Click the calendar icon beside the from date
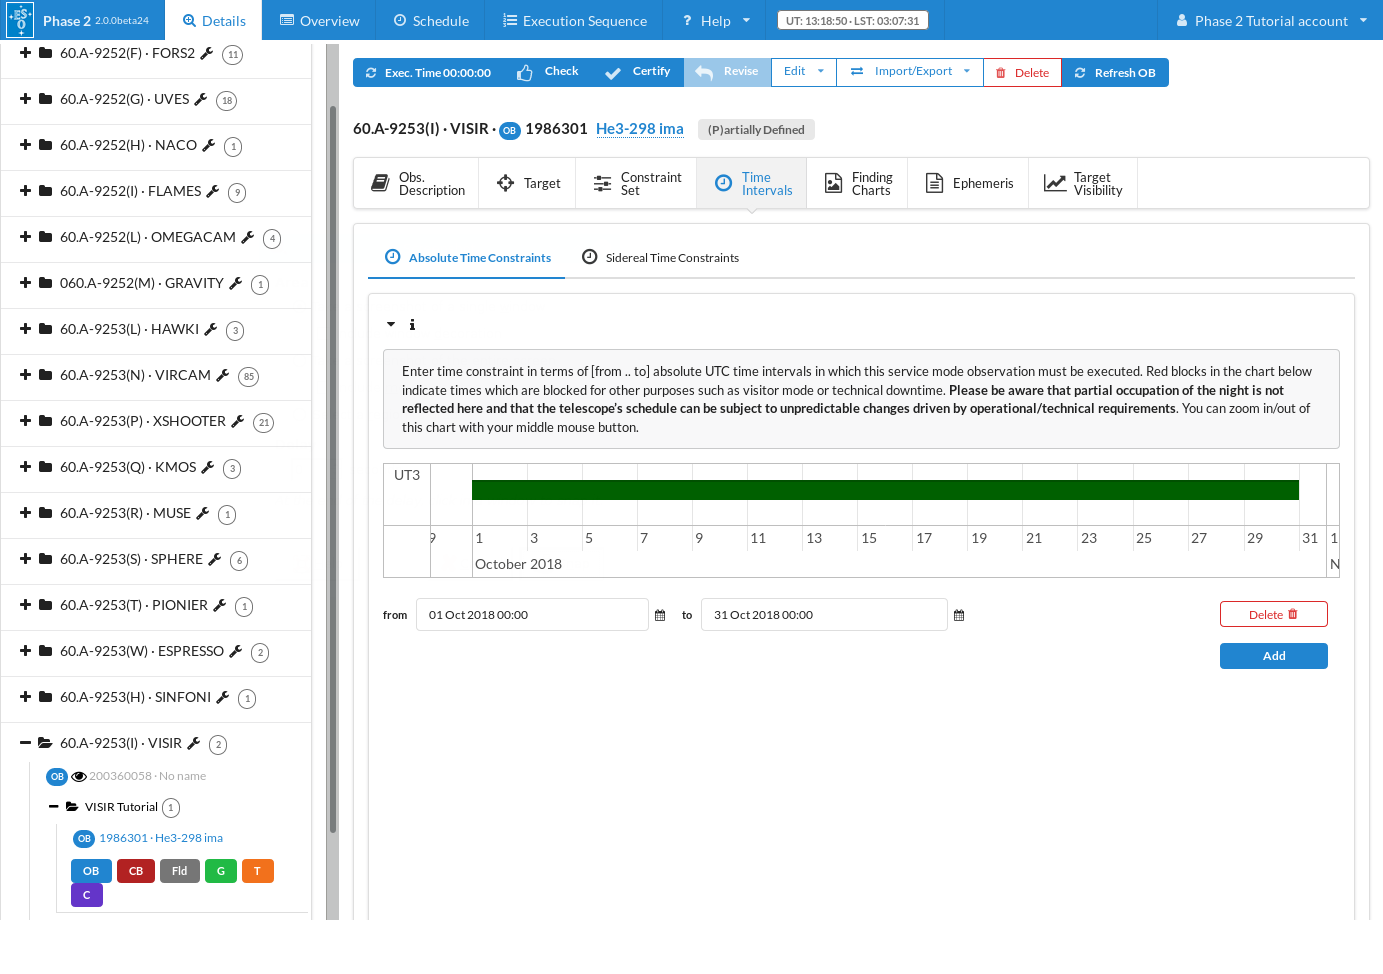The width and height of the screenshot is (1383, 974). click(660, 615)
